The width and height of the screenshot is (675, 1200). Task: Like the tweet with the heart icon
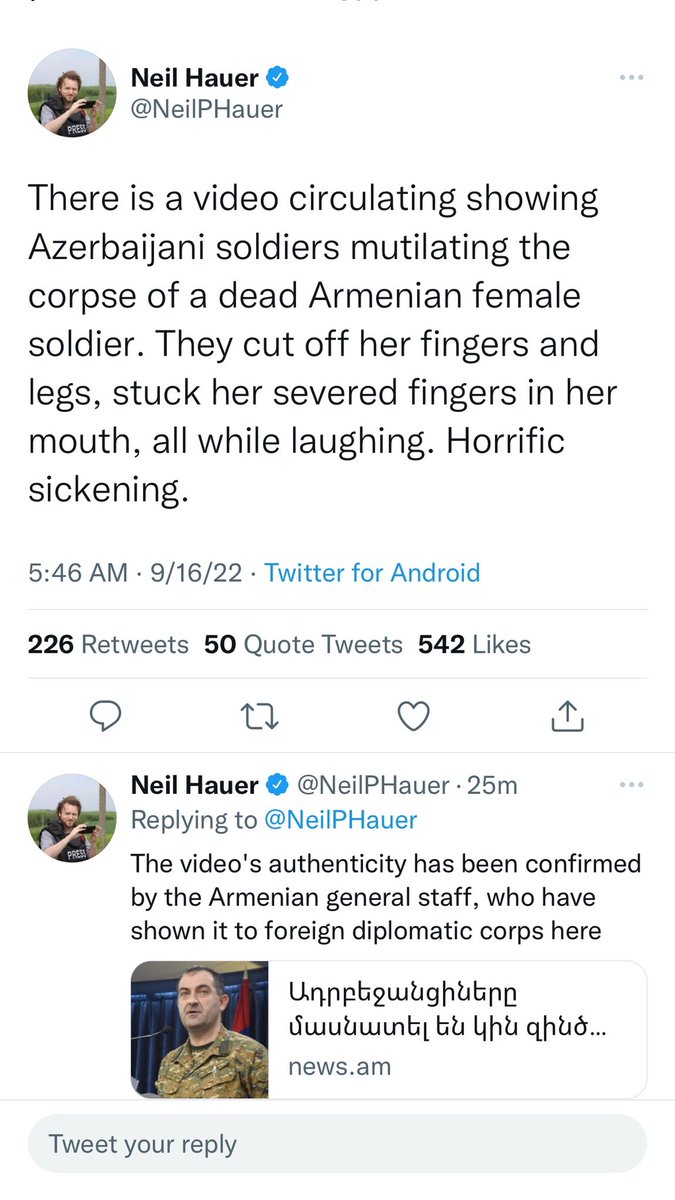coord(413,715)
